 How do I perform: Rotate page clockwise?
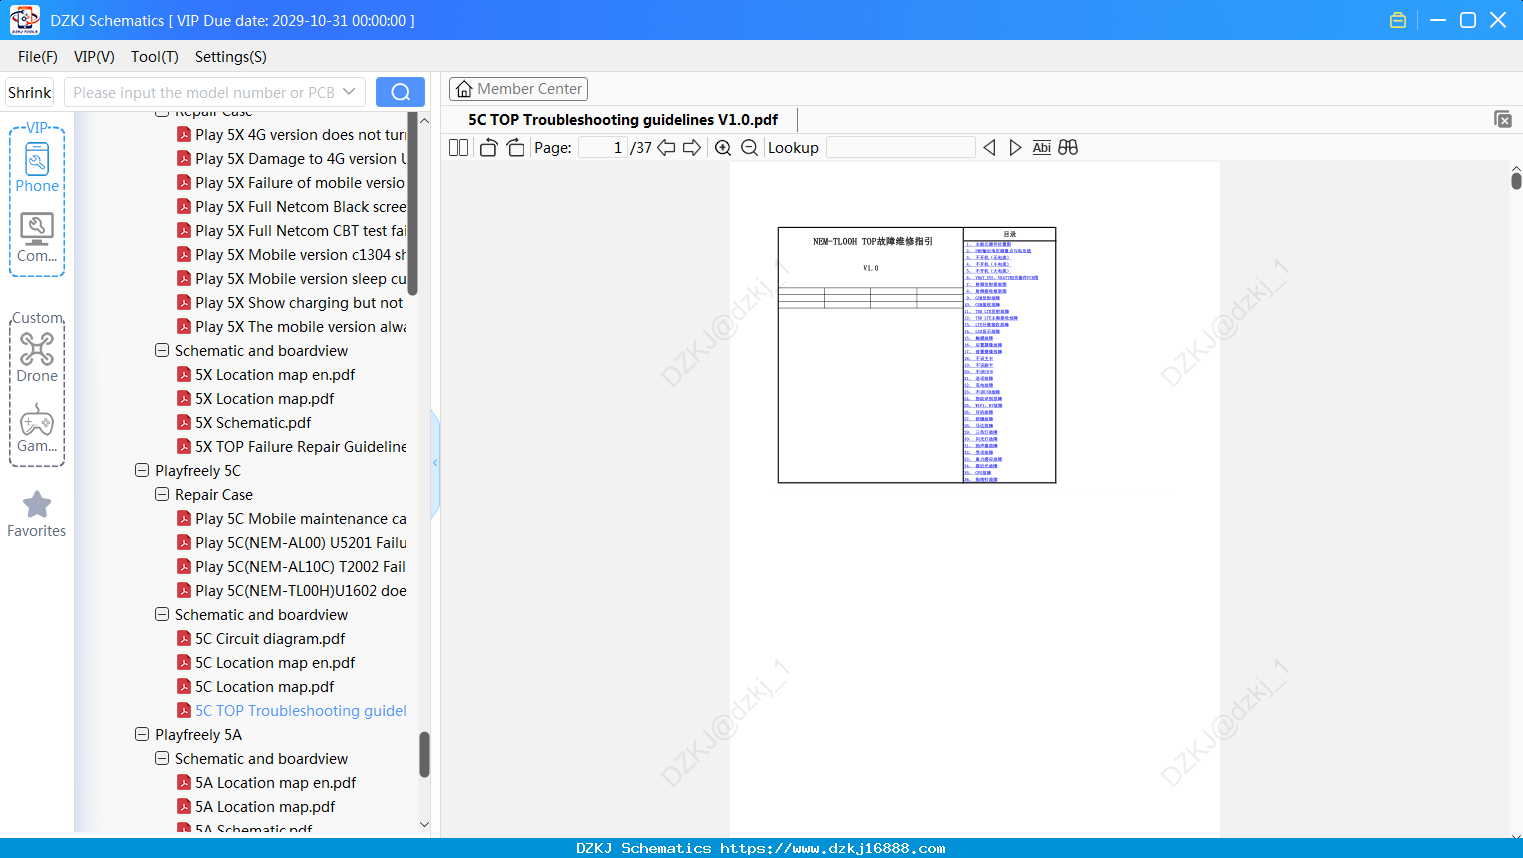(515, 147)
